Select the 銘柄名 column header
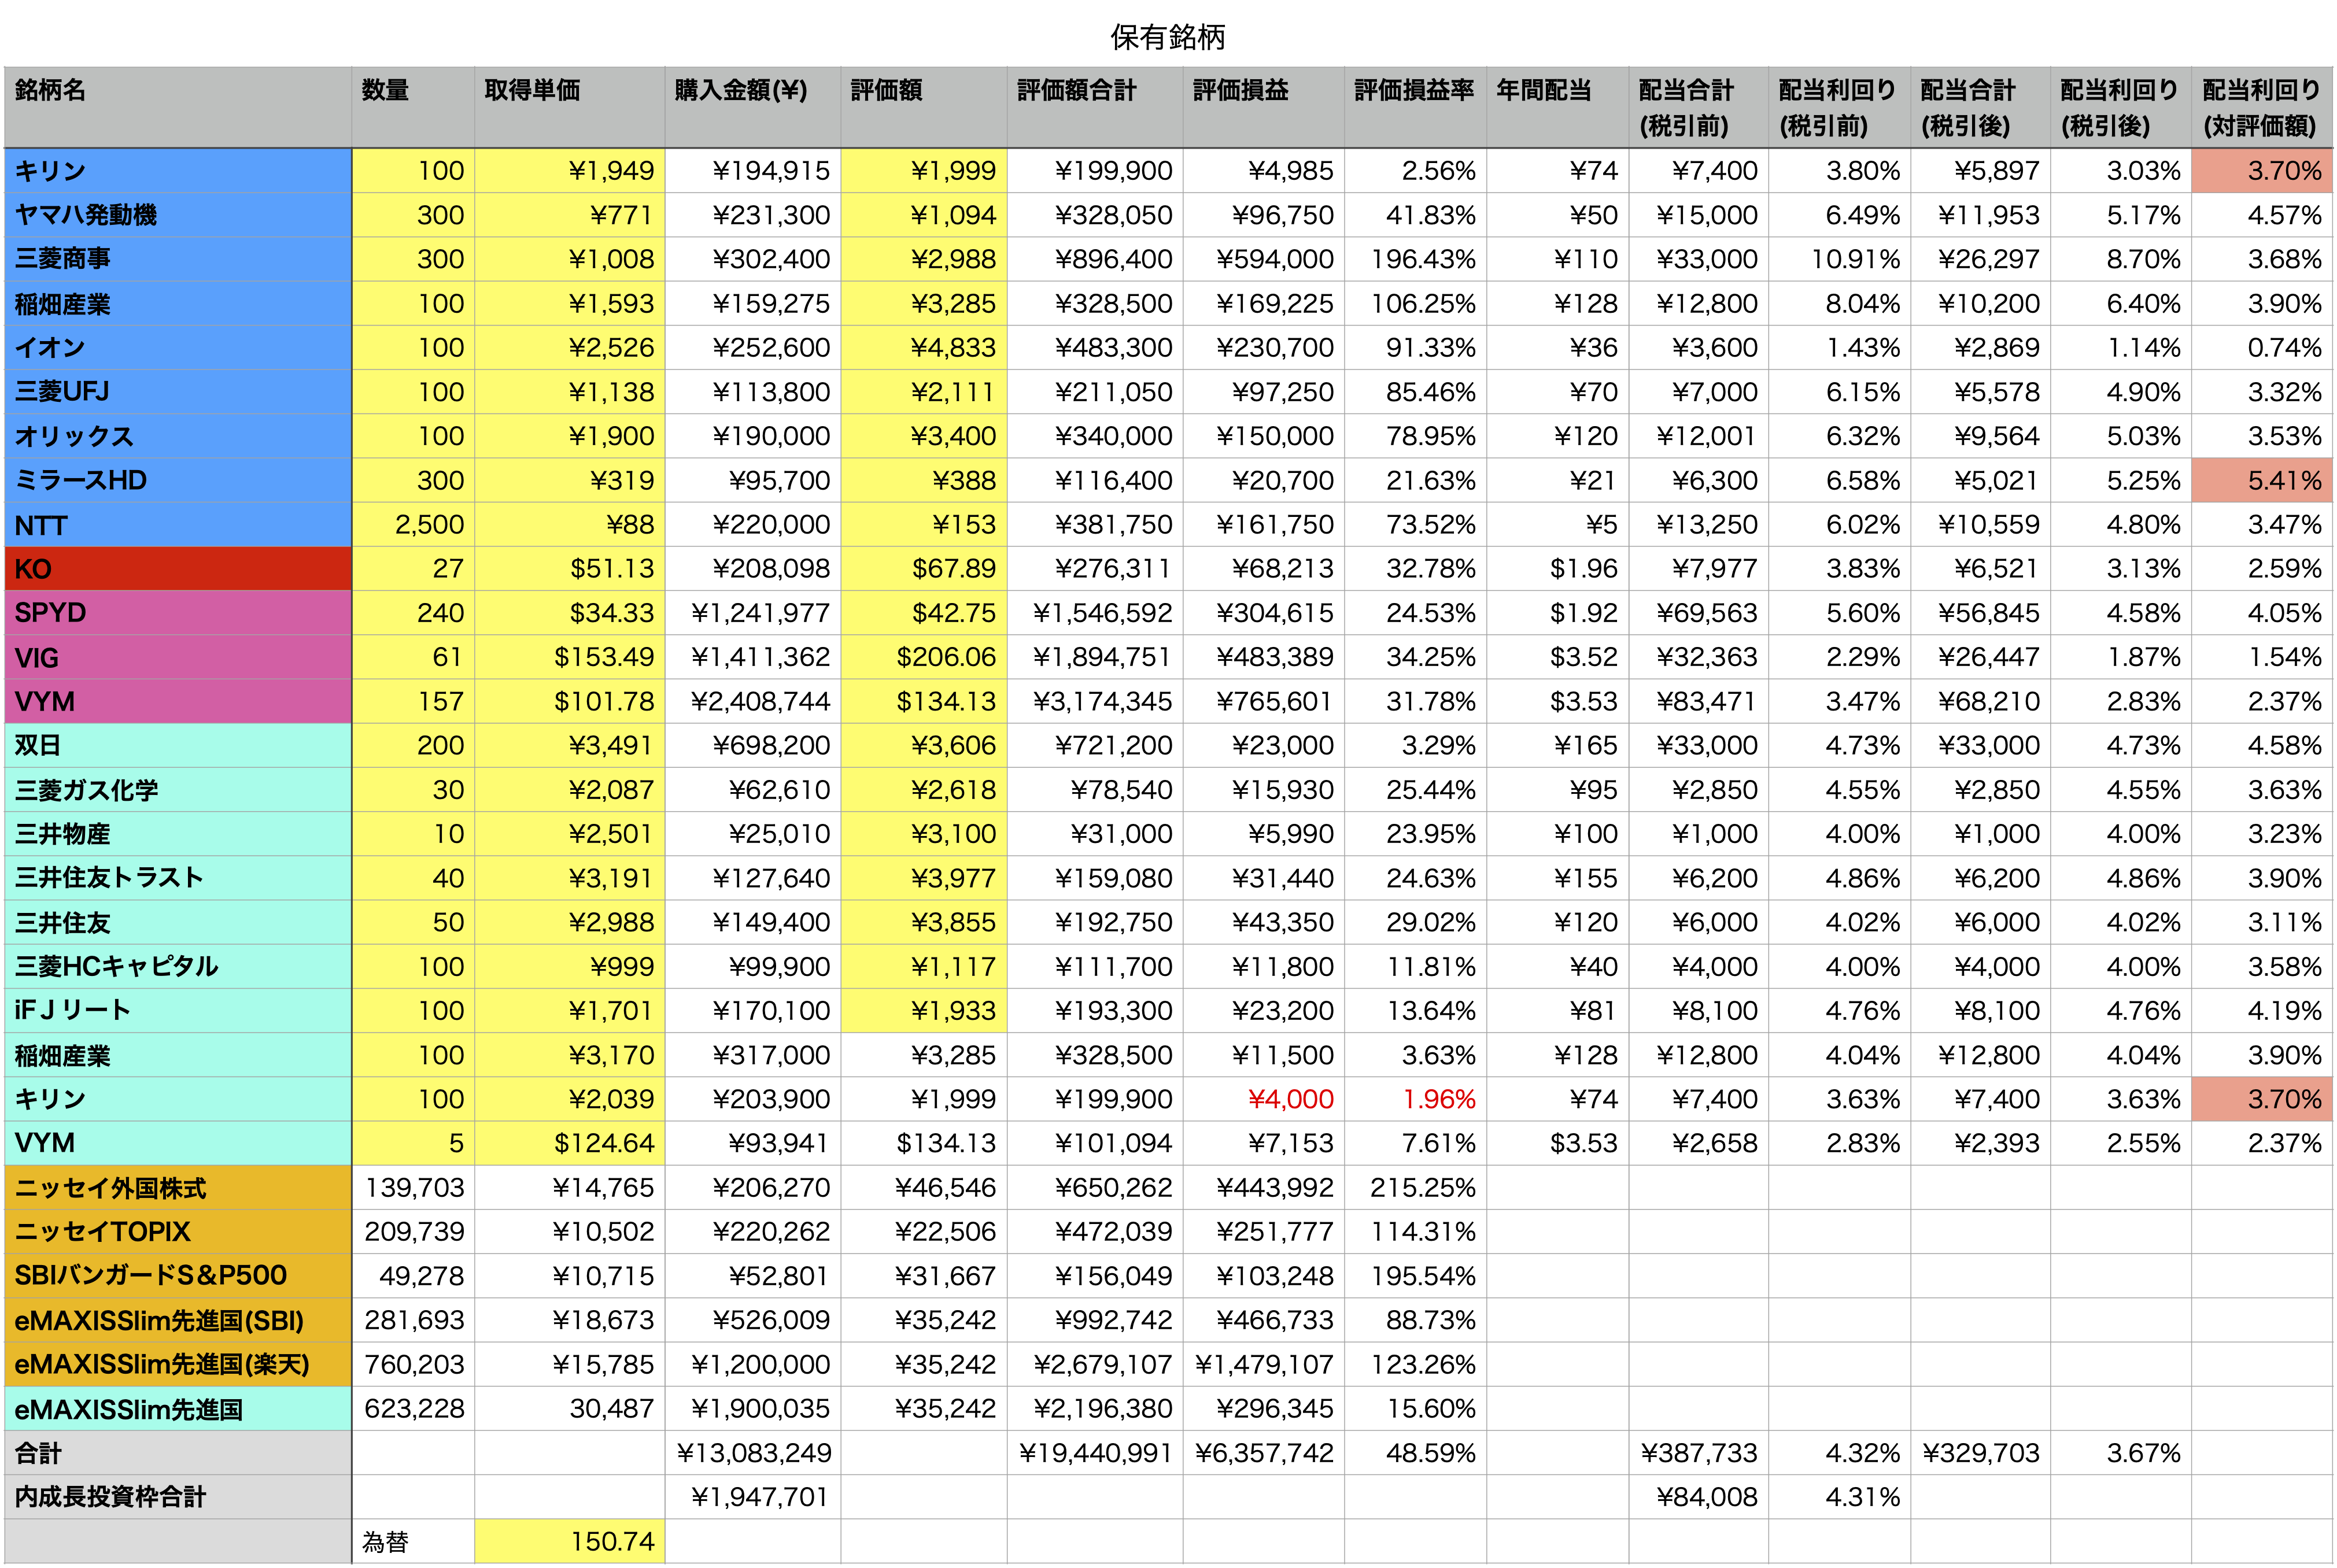This screenshot has height=1568, width=2337. click(178, 108)
